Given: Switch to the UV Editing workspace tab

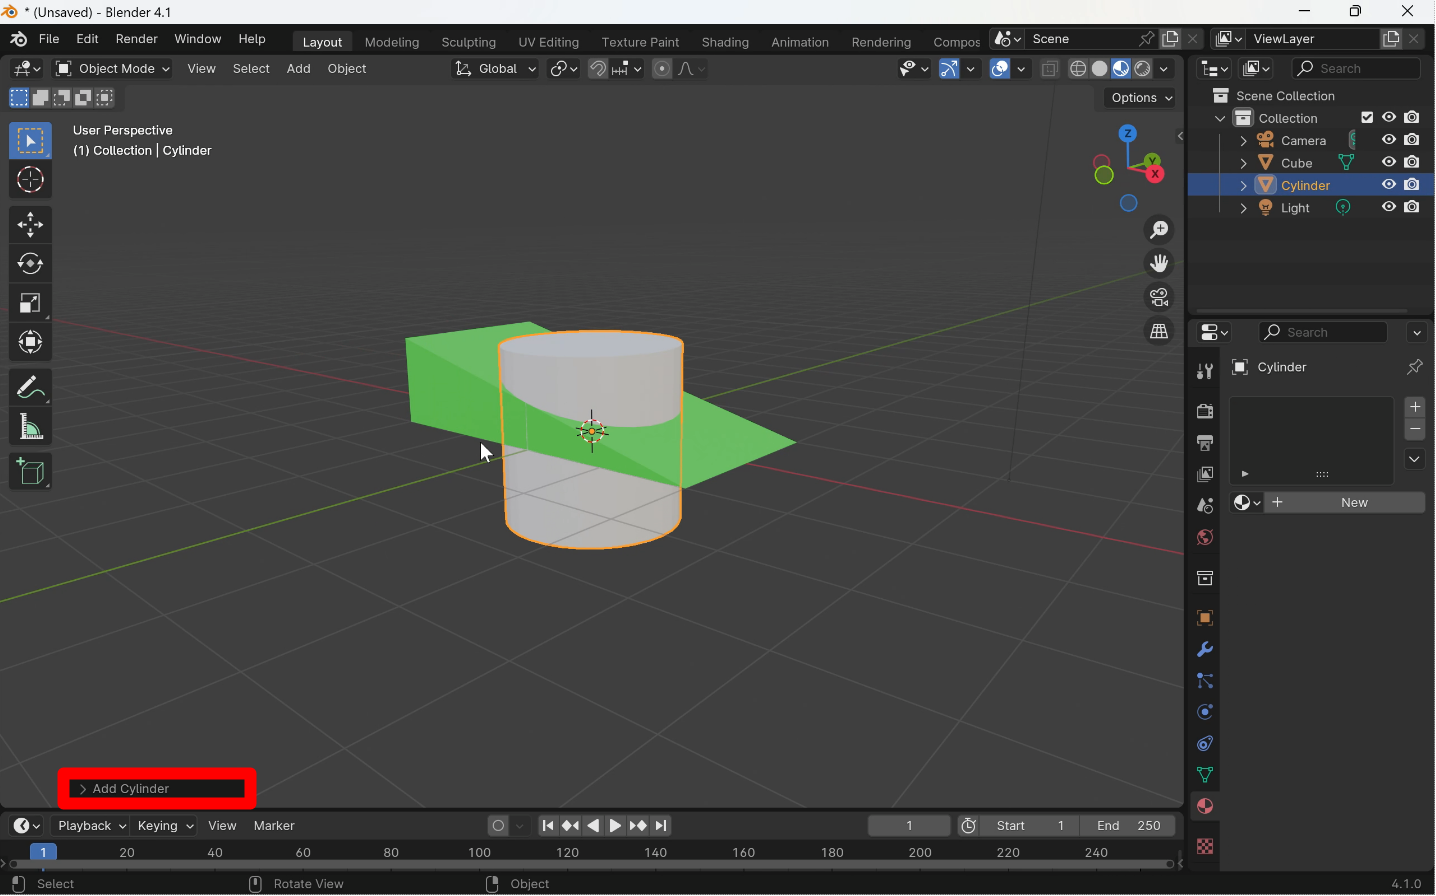Looking at the screenshot, I should coord(548,42).
